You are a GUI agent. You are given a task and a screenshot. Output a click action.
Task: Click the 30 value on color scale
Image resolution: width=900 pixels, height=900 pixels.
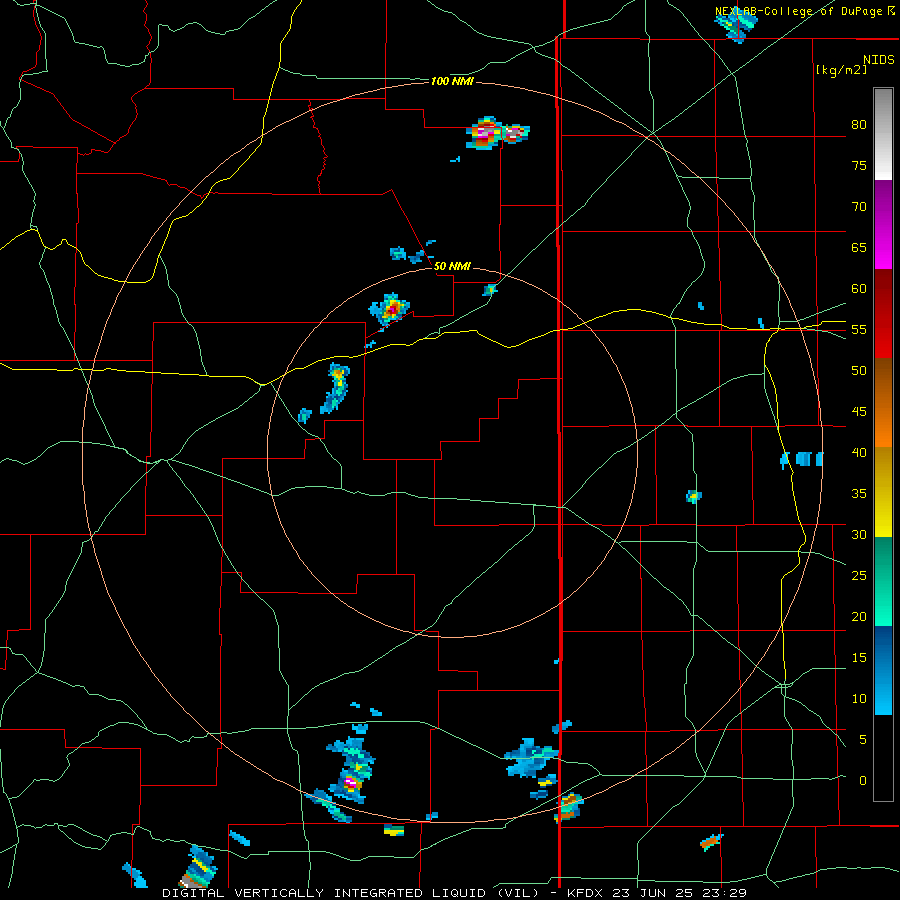click(859, 534)
